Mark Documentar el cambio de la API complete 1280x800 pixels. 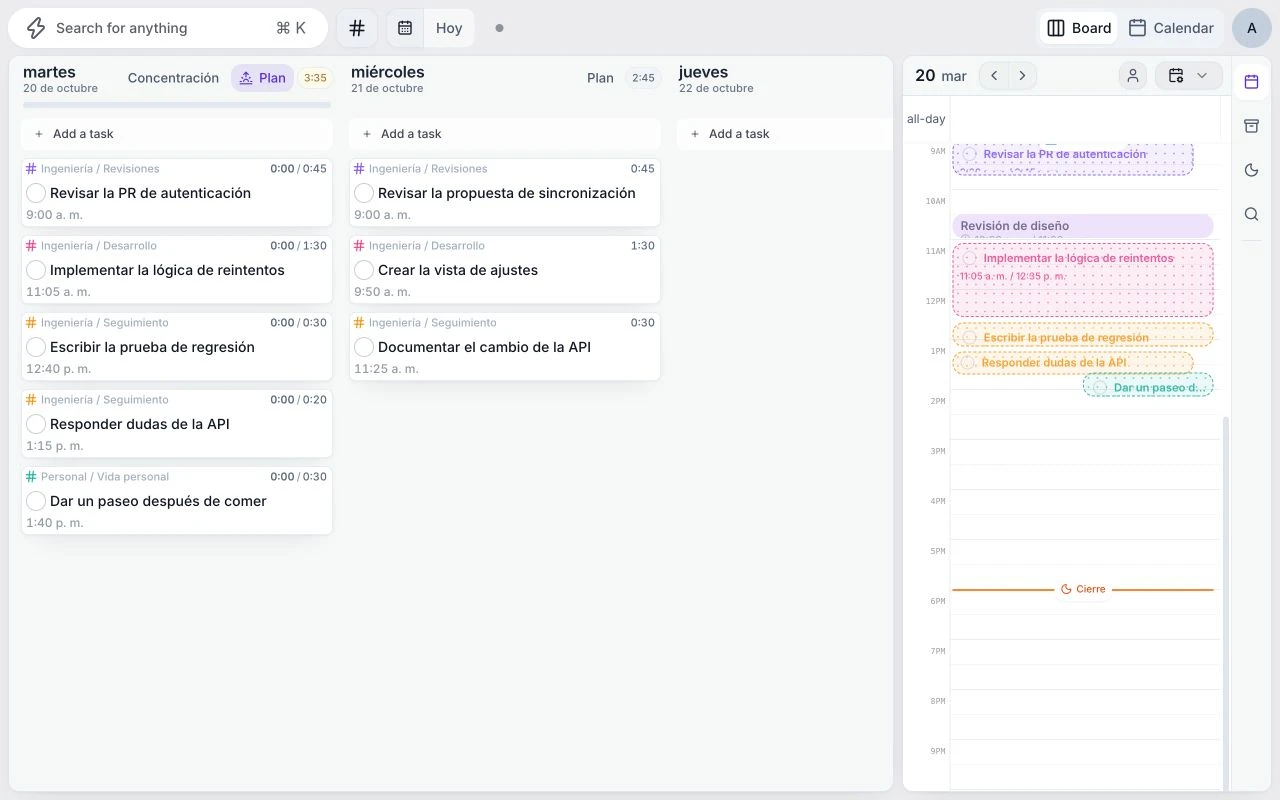point(364,347)
